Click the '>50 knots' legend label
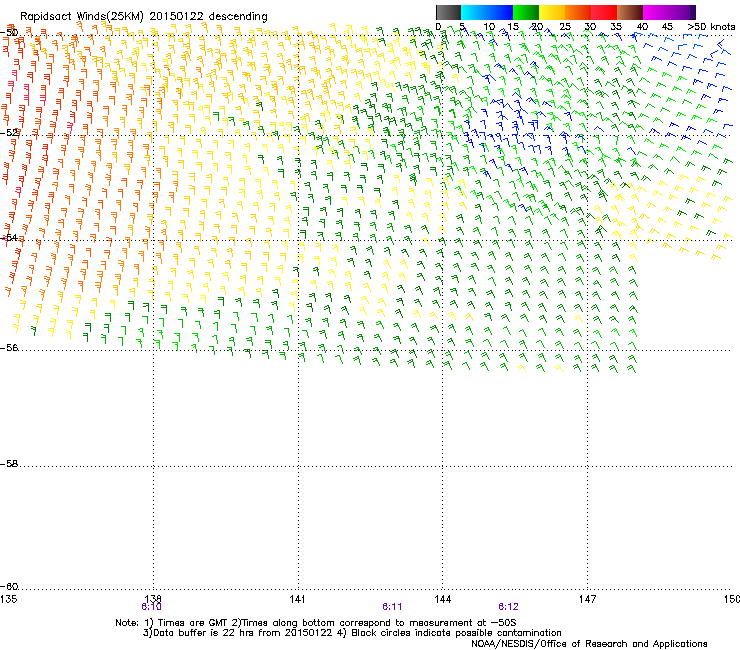The height and width of the screenshot is (650, 740). pos(711,27)
